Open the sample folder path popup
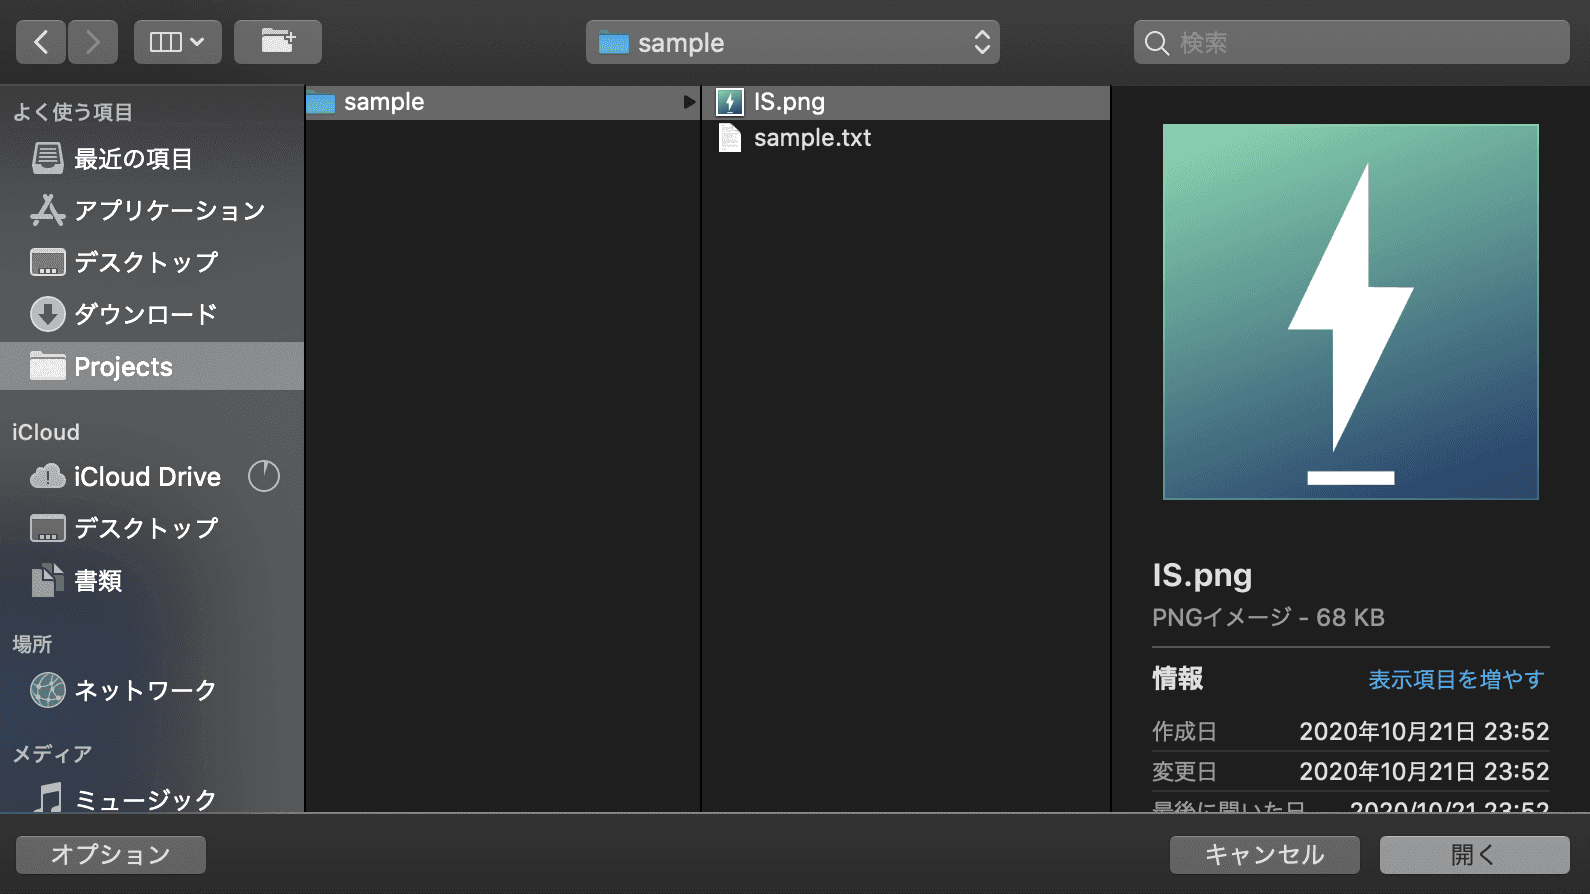 (x=792, y=42)
